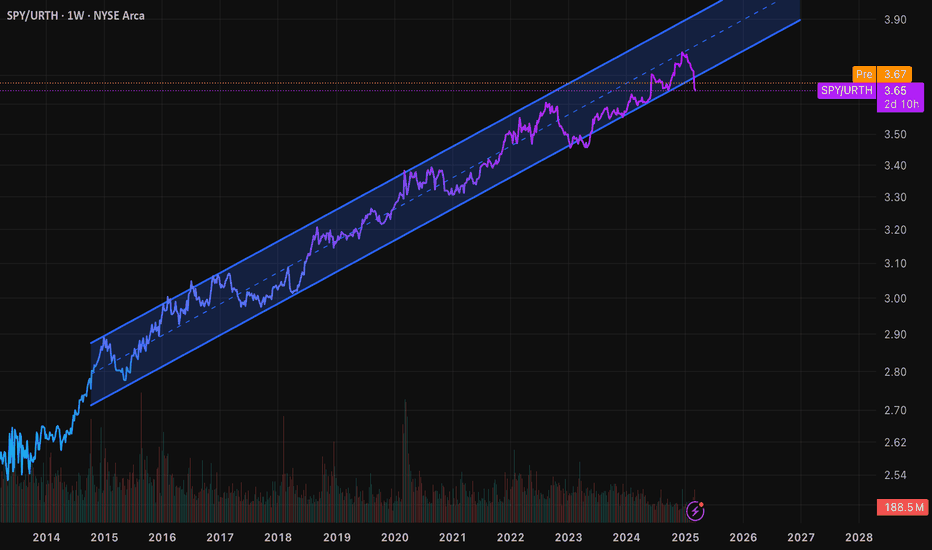The height and width of the screenshot is (550, 932).
Task: Click the 2027 year label on time axis
Action: [x=801, y=538]
